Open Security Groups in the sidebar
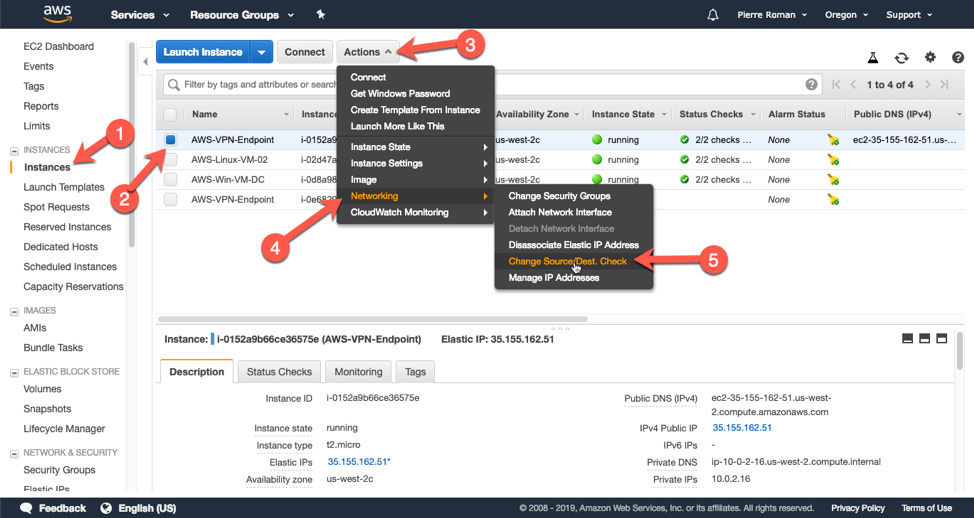 point(60,470)
